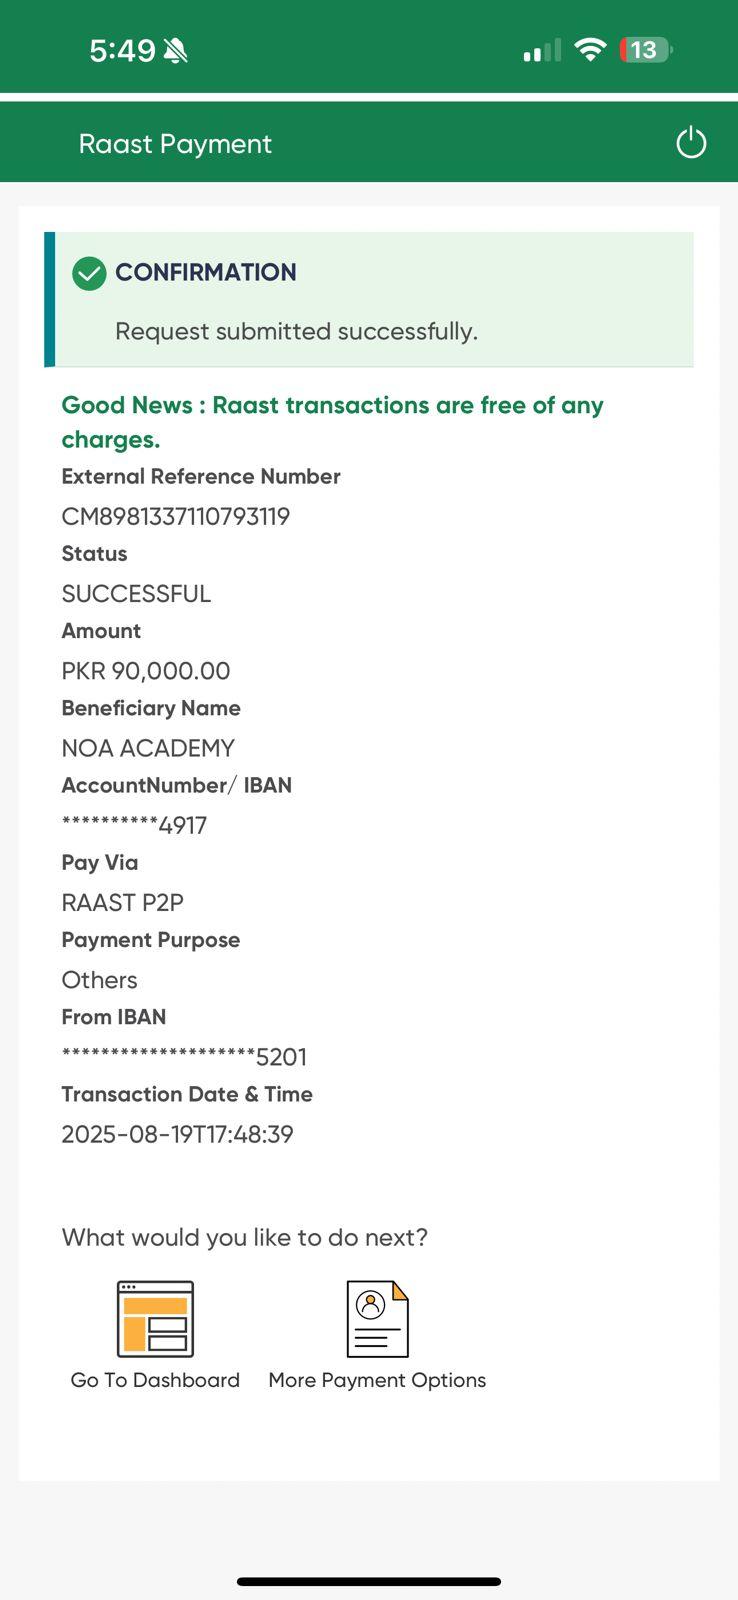Viewport: 738px width, 1600px height.
Task: Tap the Raast Payment header title
Action: coord(175,144)
